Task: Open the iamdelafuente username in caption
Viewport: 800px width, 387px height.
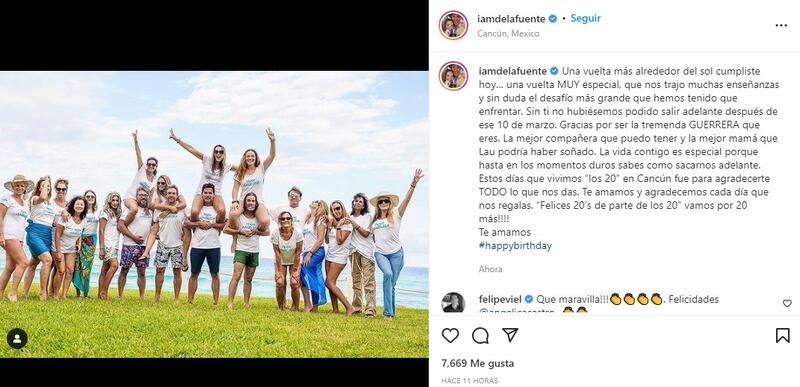Action: click(513, 71)
